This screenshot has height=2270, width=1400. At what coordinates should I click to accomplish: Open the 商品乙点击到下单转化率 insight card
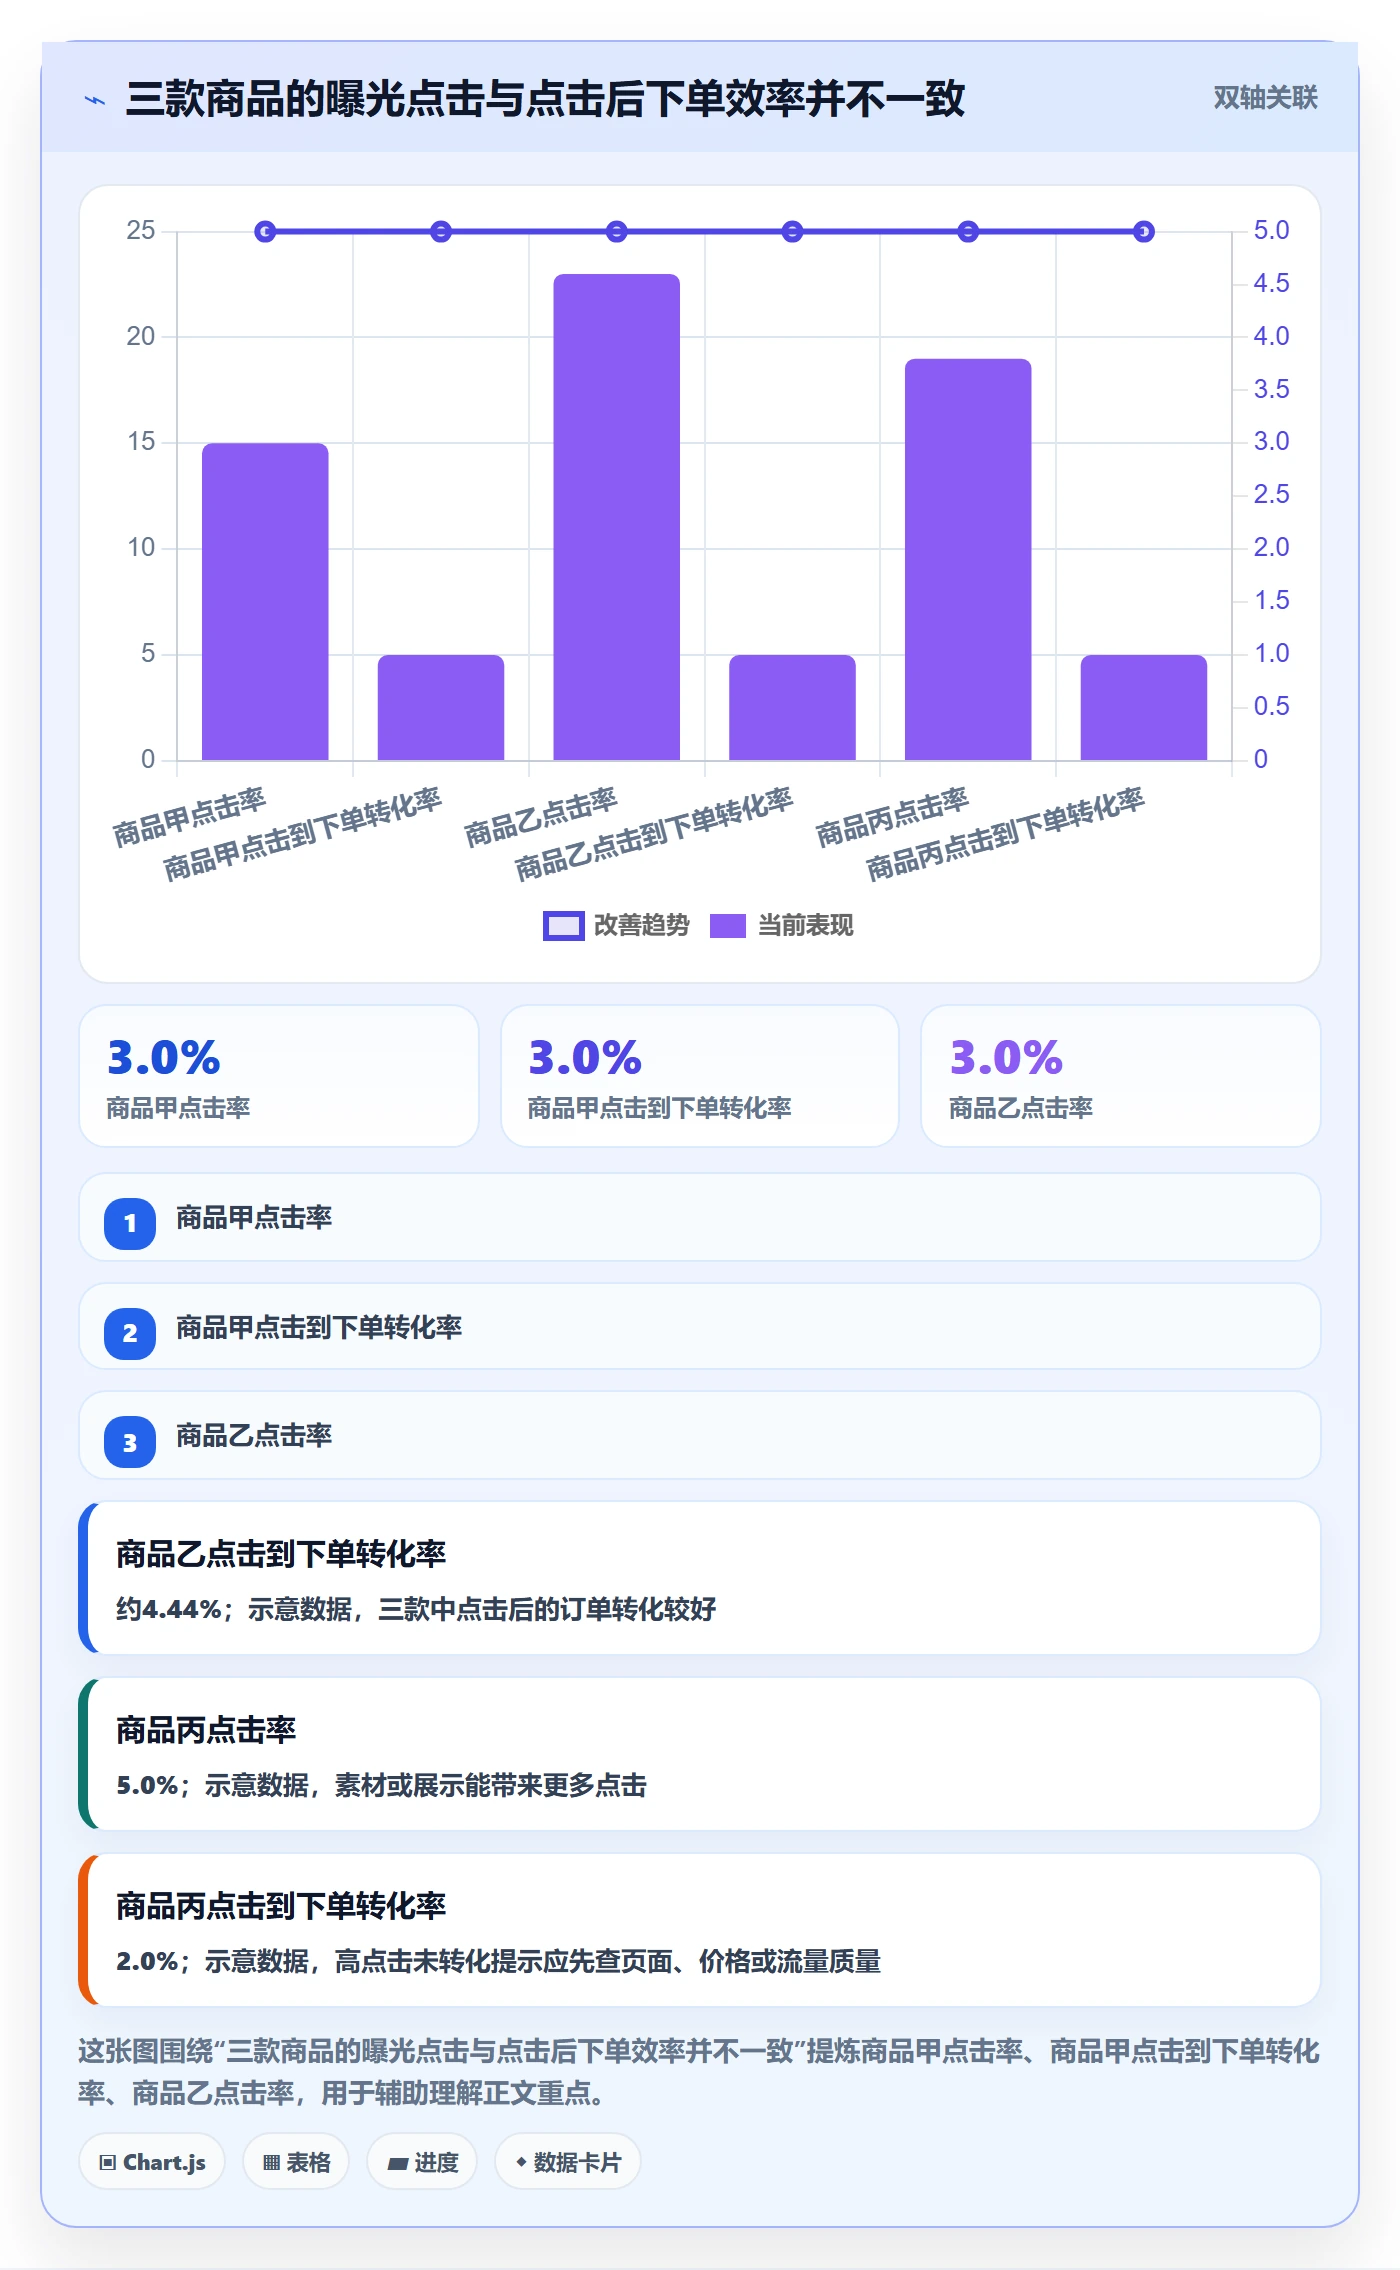click(x=700, y=1578)
